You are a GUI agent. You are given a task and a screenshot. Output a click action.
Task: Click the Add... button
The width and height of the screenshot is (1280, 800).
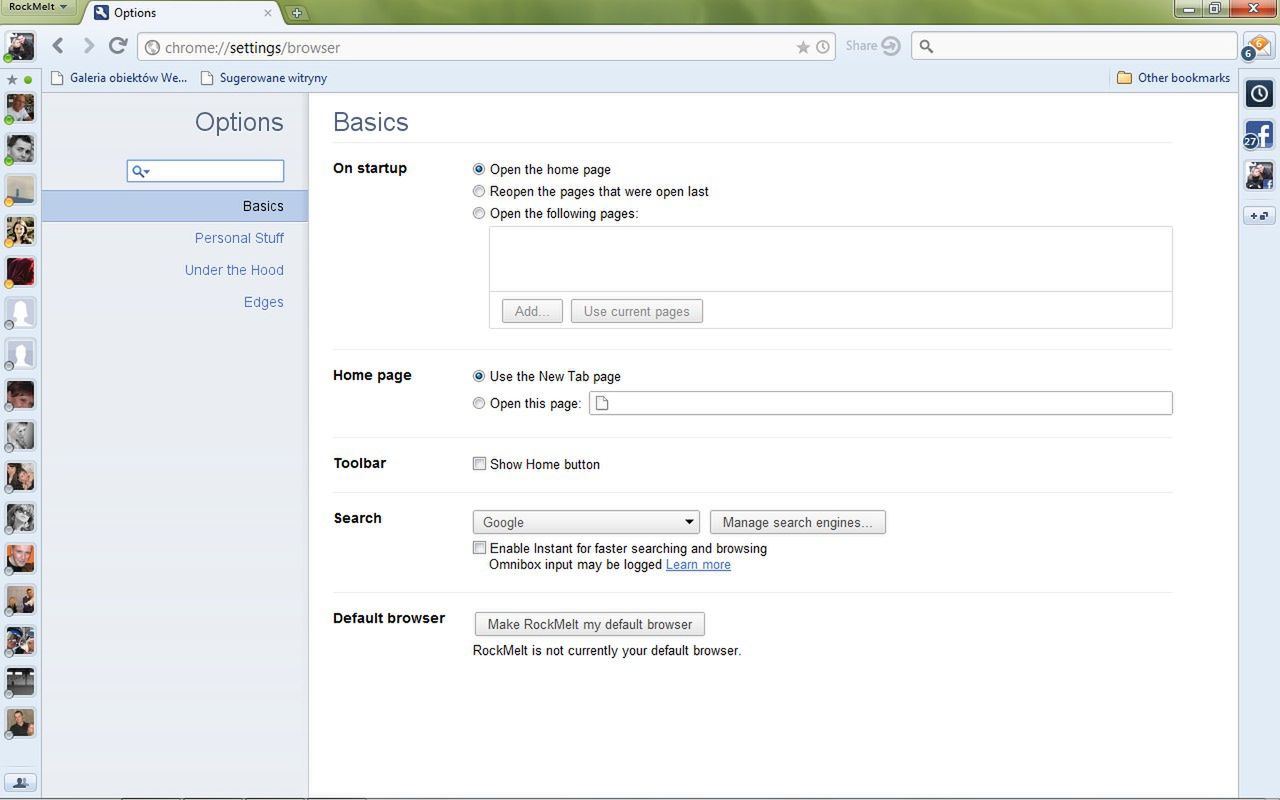(532, 311)
